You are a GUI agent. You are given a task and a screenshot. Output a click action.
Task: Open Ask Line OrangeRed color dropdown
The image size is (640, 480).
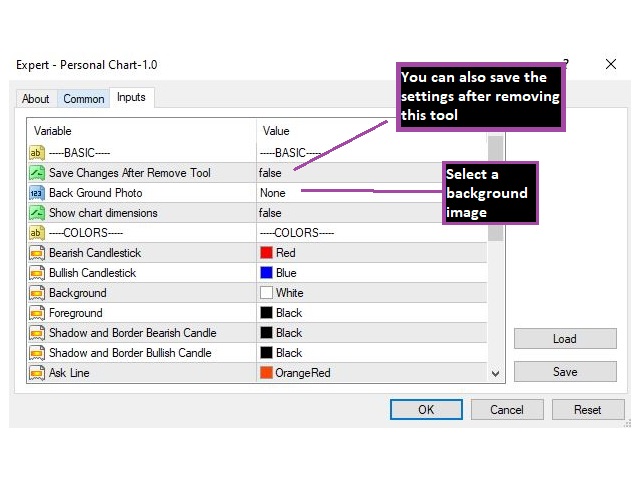[x=372, y=373]
